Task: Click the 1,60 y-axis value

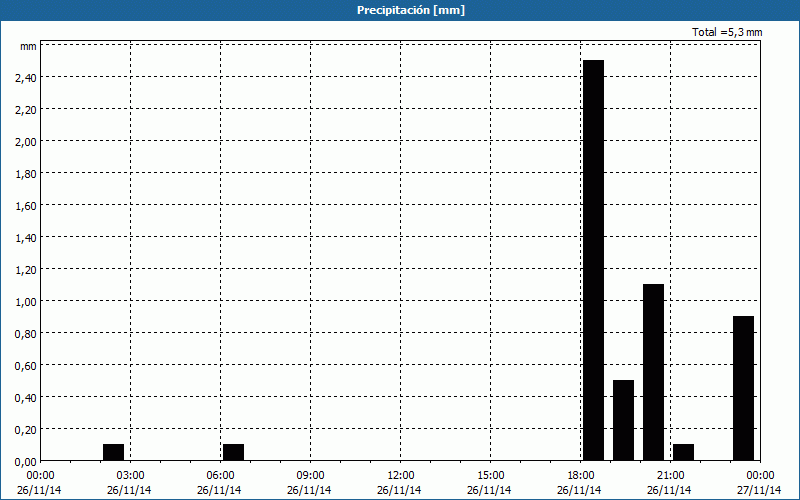Action: point(26,206)
